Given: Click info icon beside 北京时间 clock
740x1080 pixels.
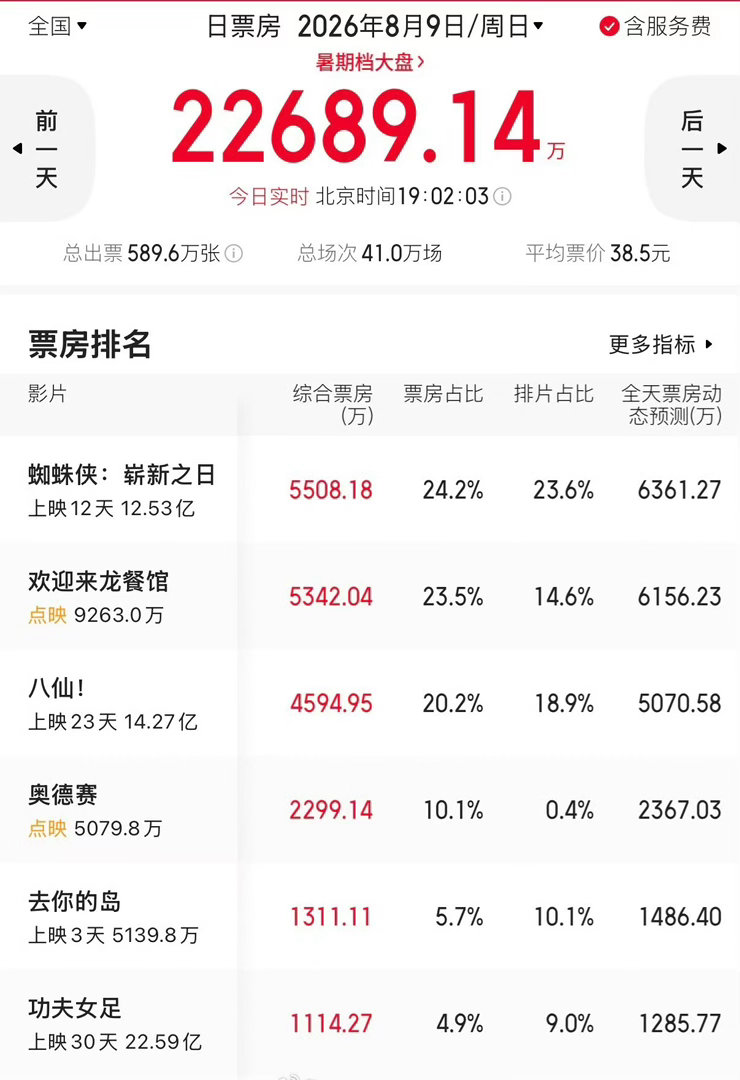Looking at the screenshot, I should pos(503,197).
